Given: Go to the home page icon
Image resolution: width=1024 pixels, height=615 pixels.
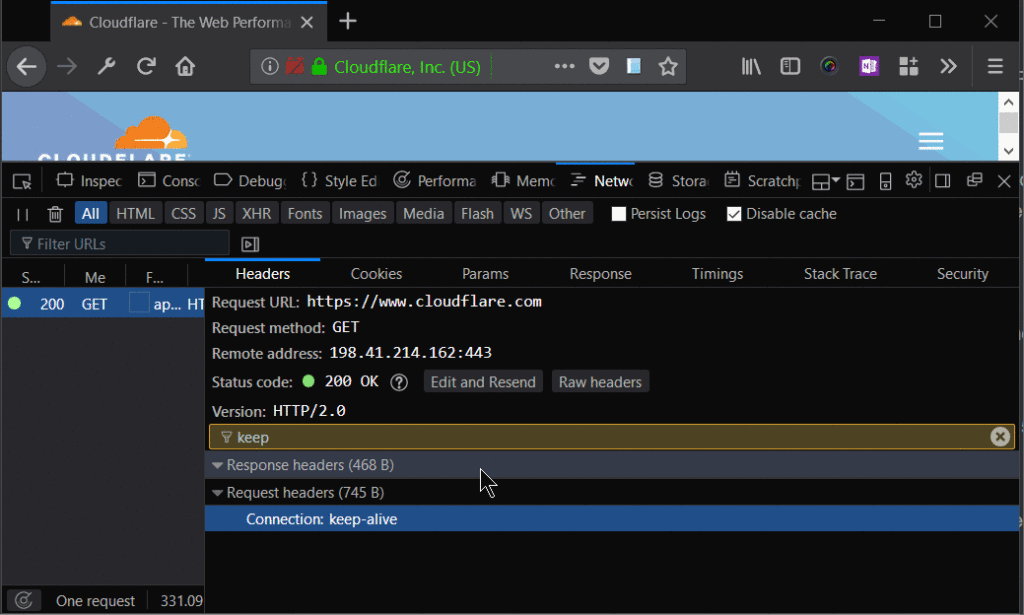Looking at the screenshot, I should [185, 67].
